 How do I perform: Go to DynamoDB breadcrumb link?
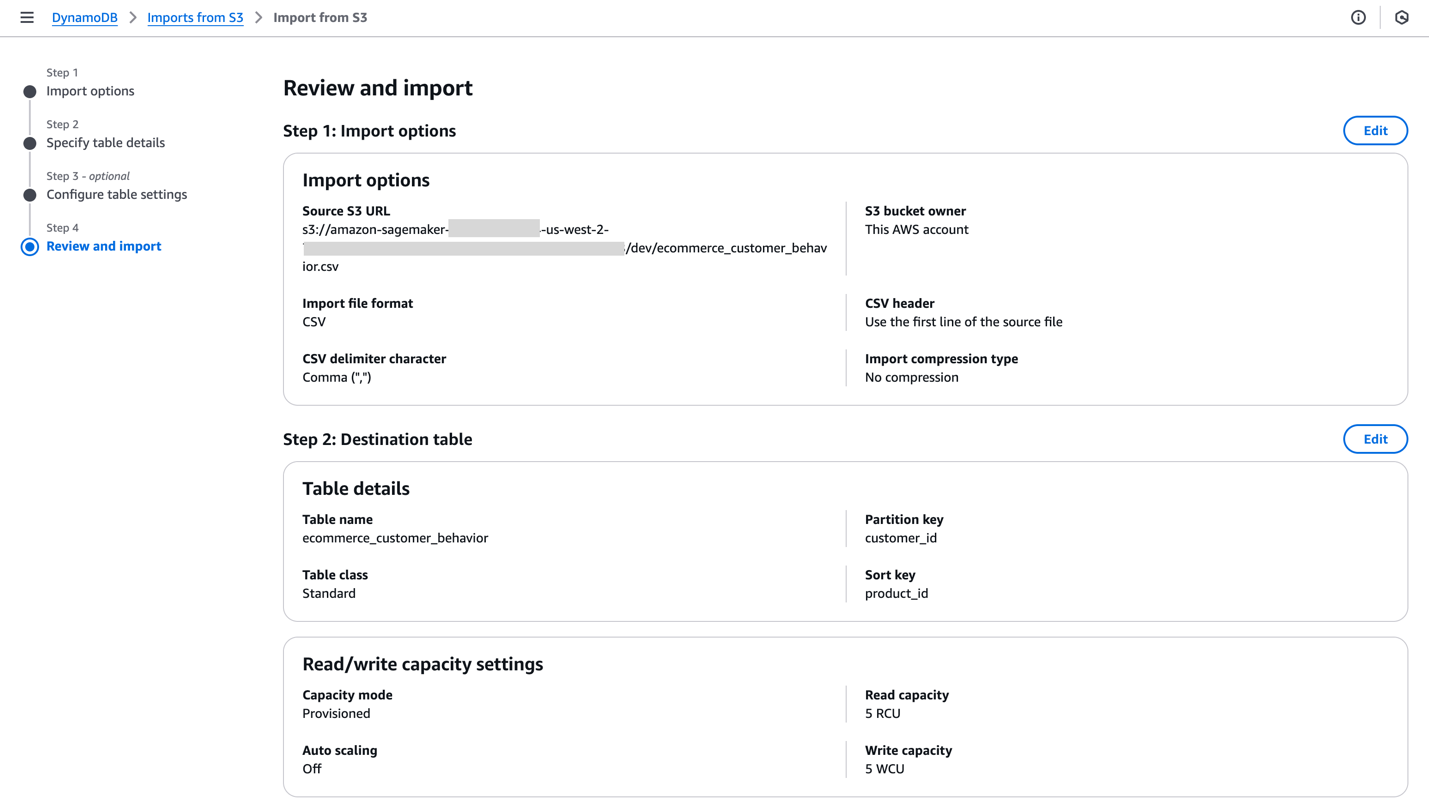(x=85, y=18)
